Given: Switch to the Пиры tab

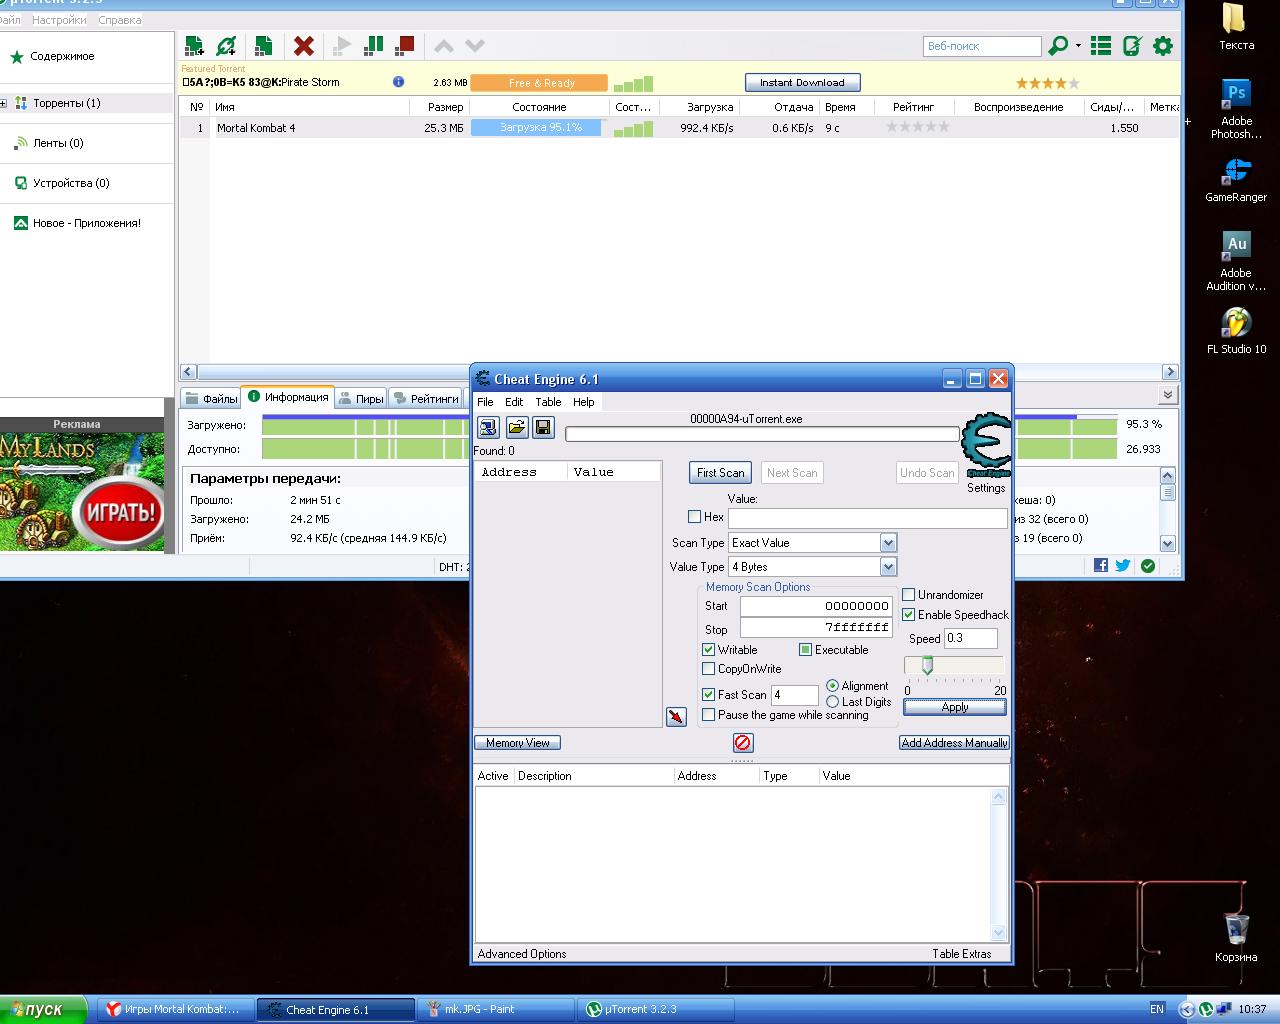Looking at the screenshot, I should (361, 399).
